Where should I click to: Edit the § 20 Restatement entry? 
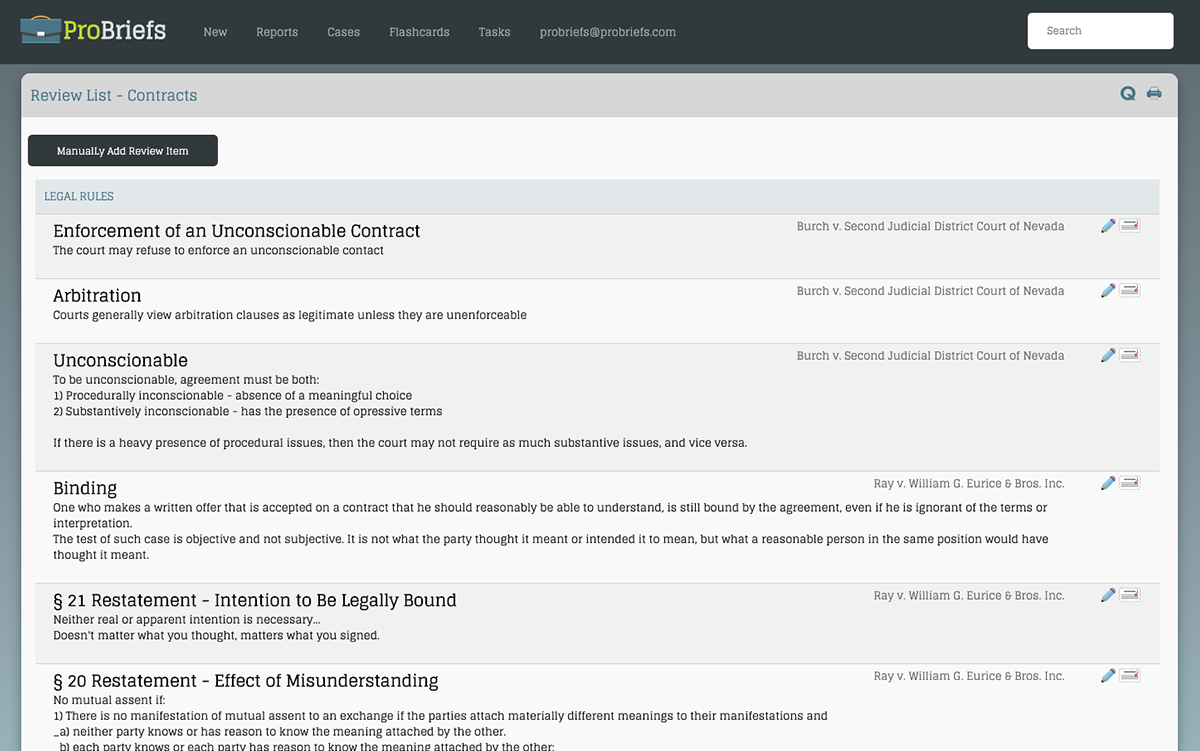1107,675
